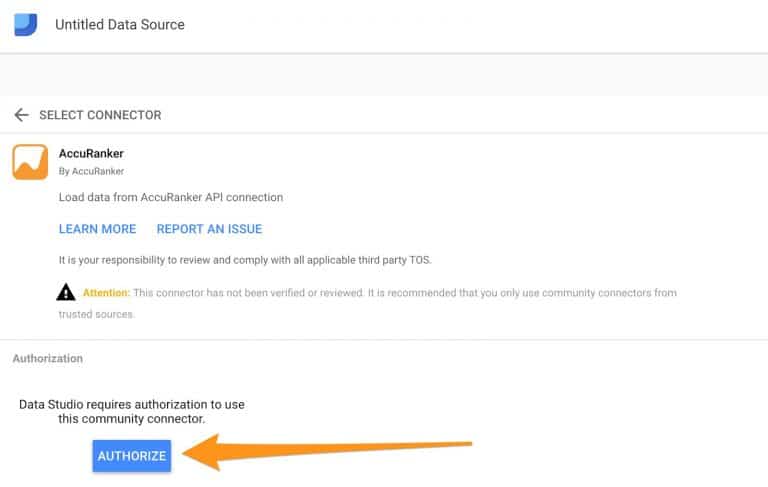
Task: Click the Authorization section heading
Action: click(48, 359)
